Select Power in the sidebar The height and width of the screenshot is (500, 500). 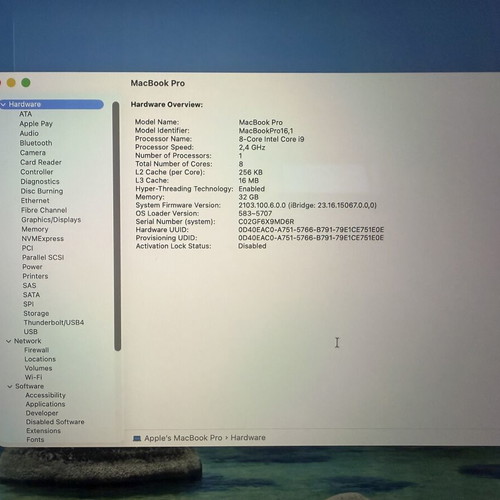tap(32, 267)
